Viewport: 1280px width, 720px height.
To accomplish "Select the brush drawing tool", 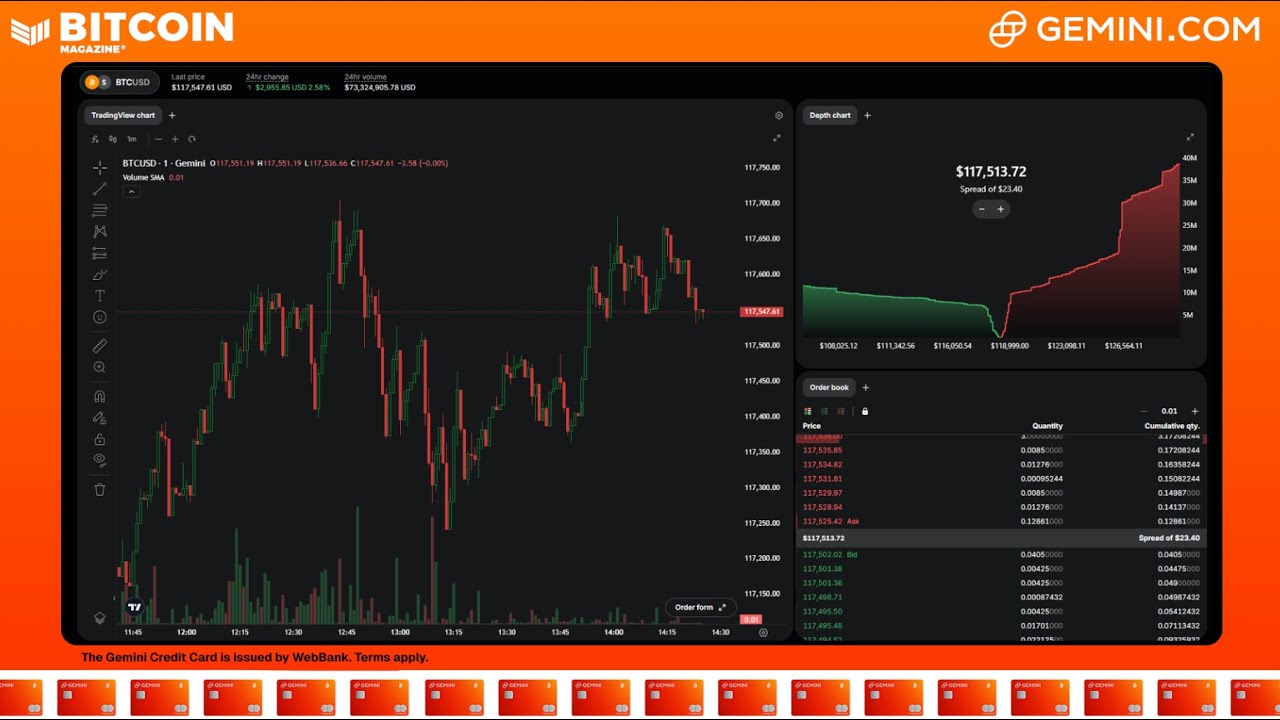I will tap(100, 275).
